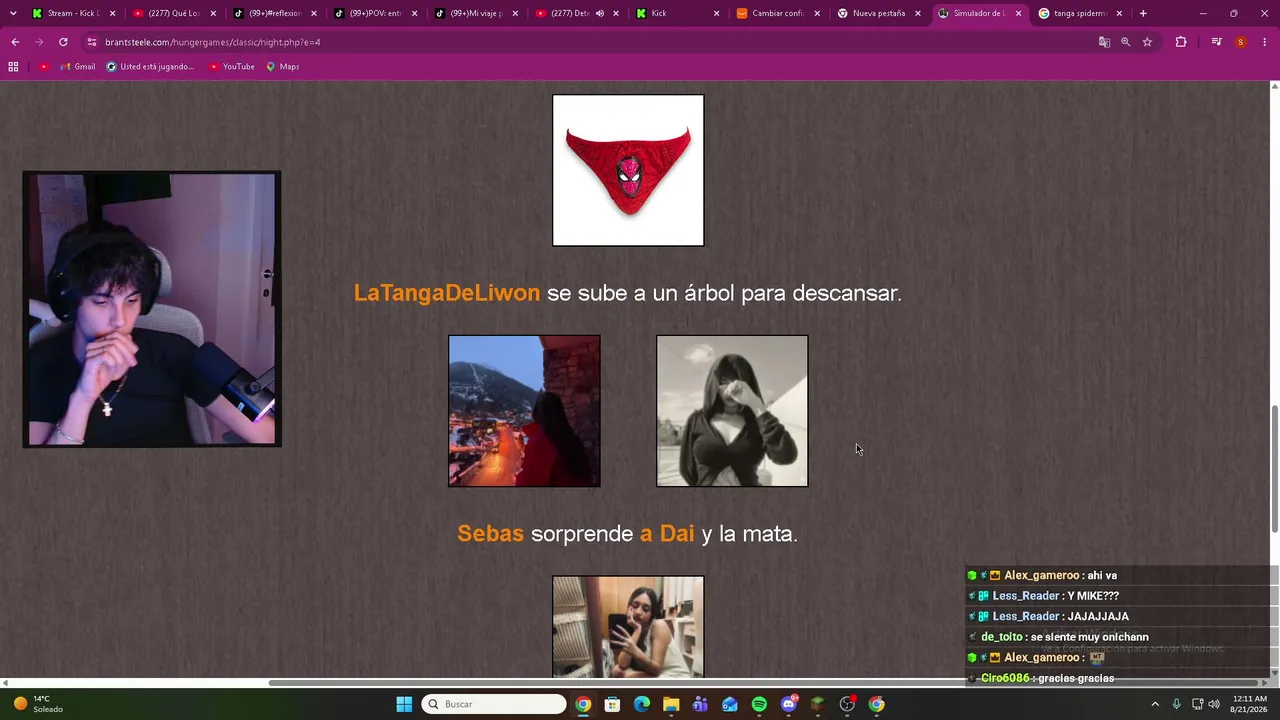Open Discord from the taskbar

(x=789, y=704)
